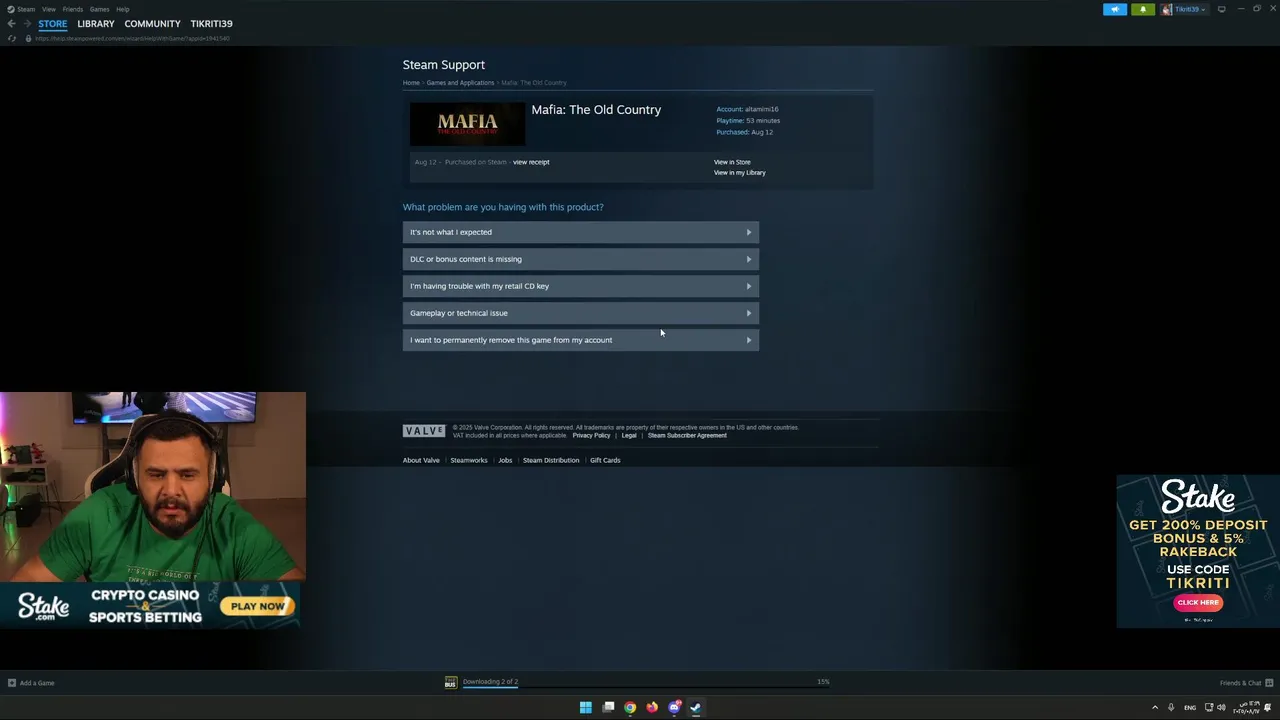Open the Help menu

(122, 9)
